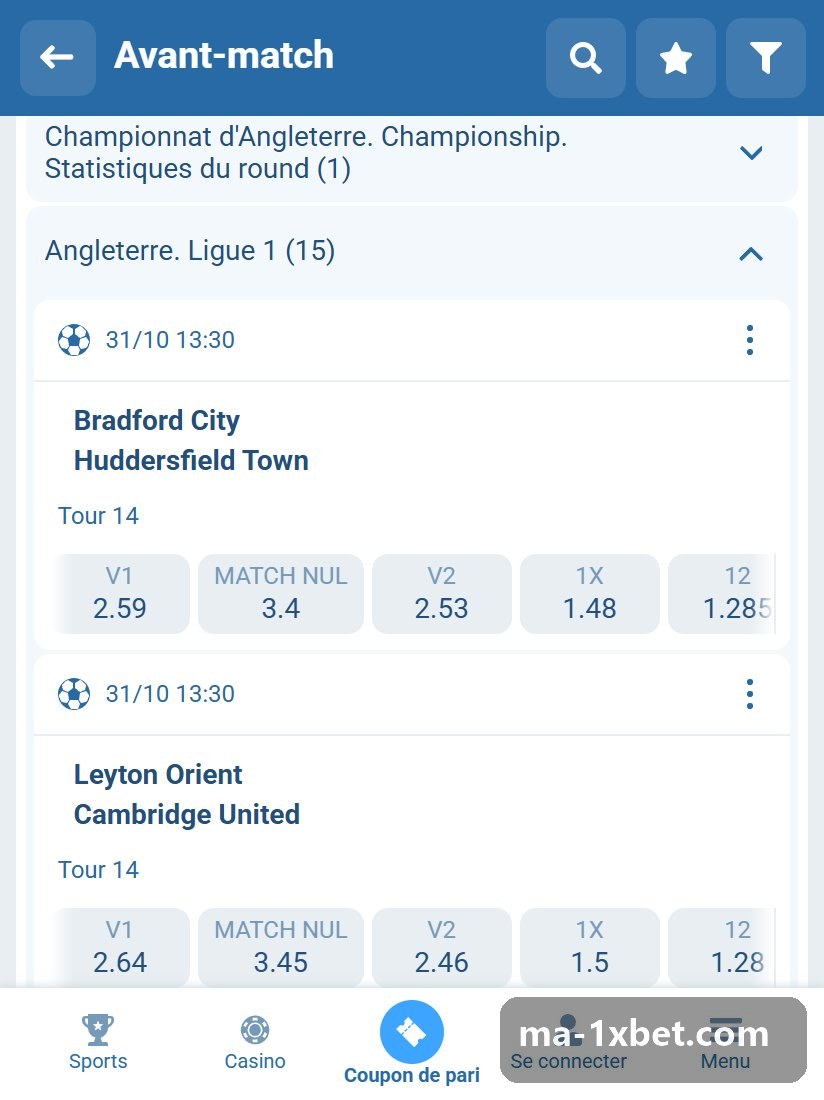Expand Championnat d'Angleterre Championship statistics section
This screenshot has width=824, height=1100.
tap(412, 153)
